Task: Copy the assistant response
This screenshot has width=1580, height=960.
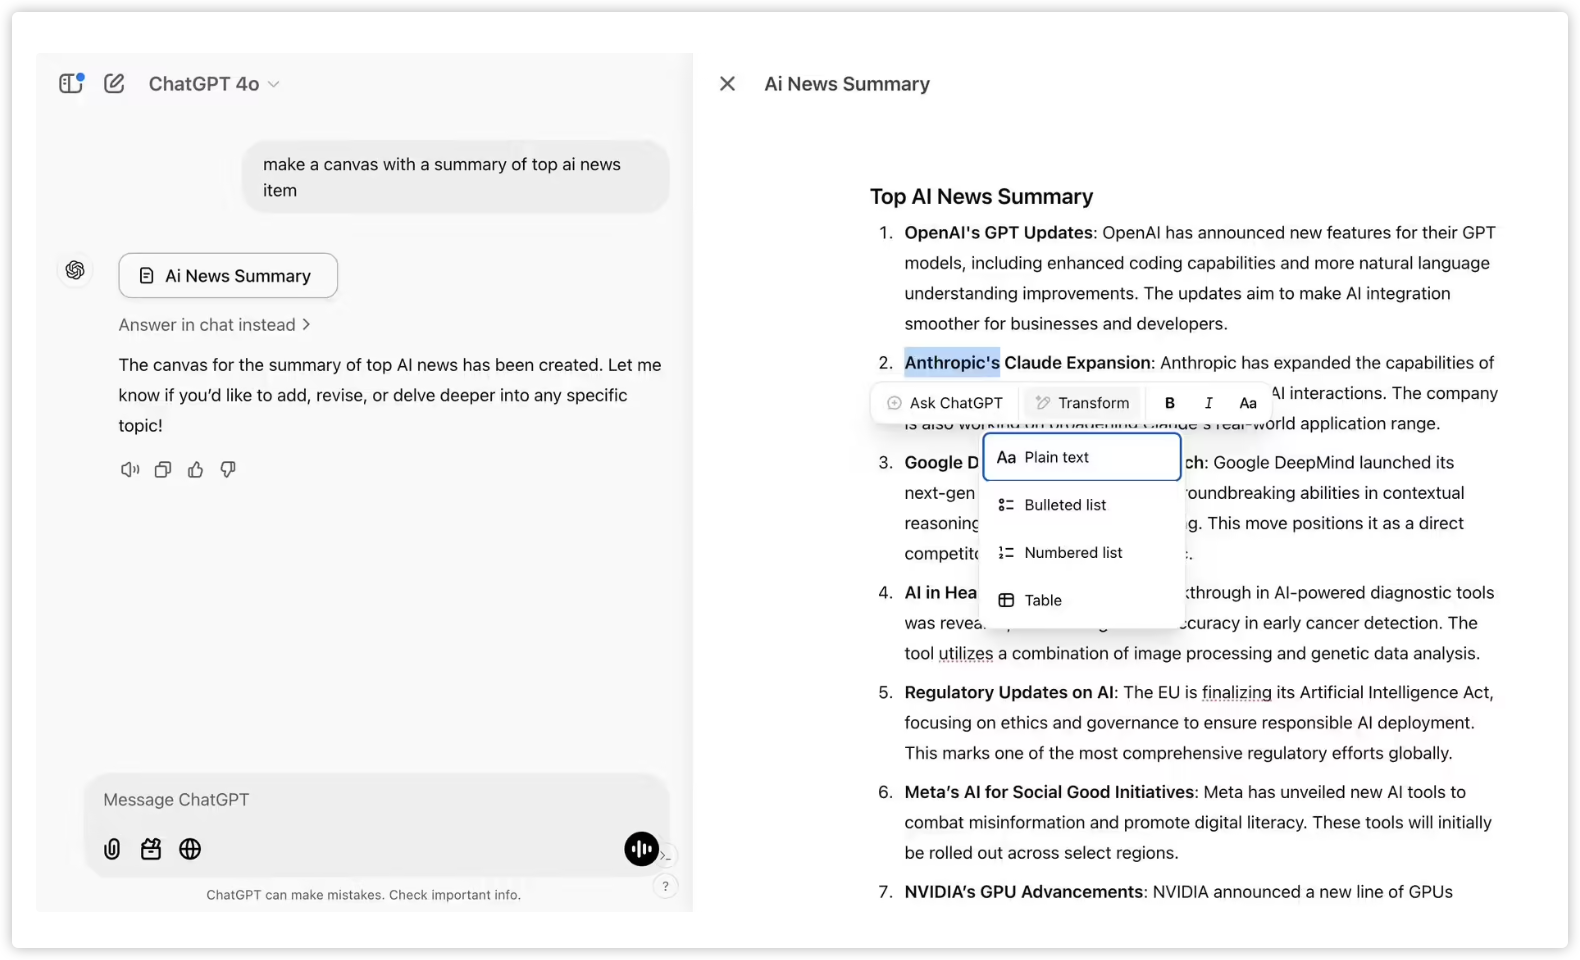Action: [x=163, y=469]
